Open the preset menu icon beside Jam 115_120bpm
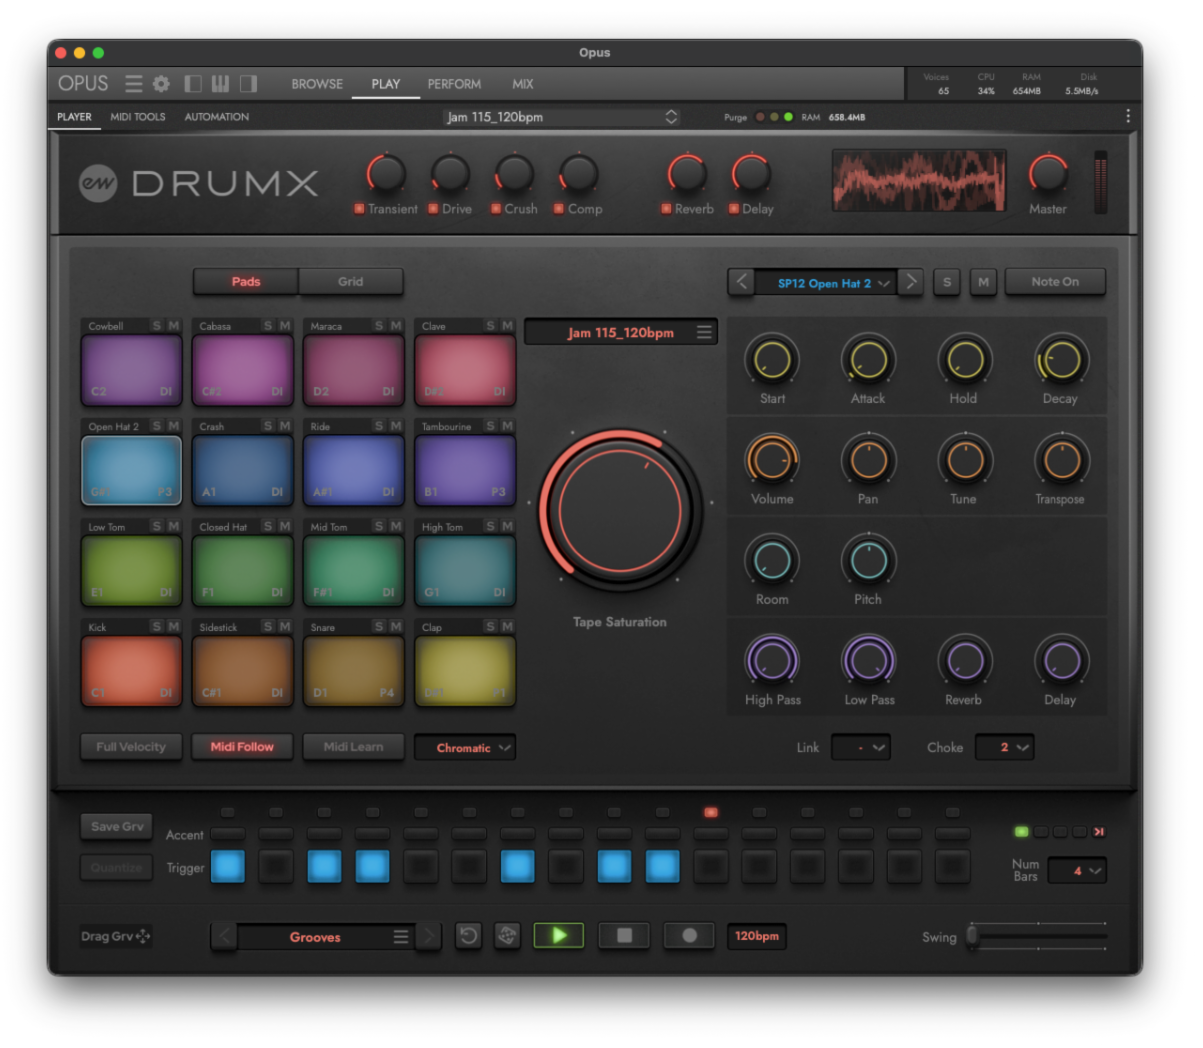 click(x=704, y=331)
